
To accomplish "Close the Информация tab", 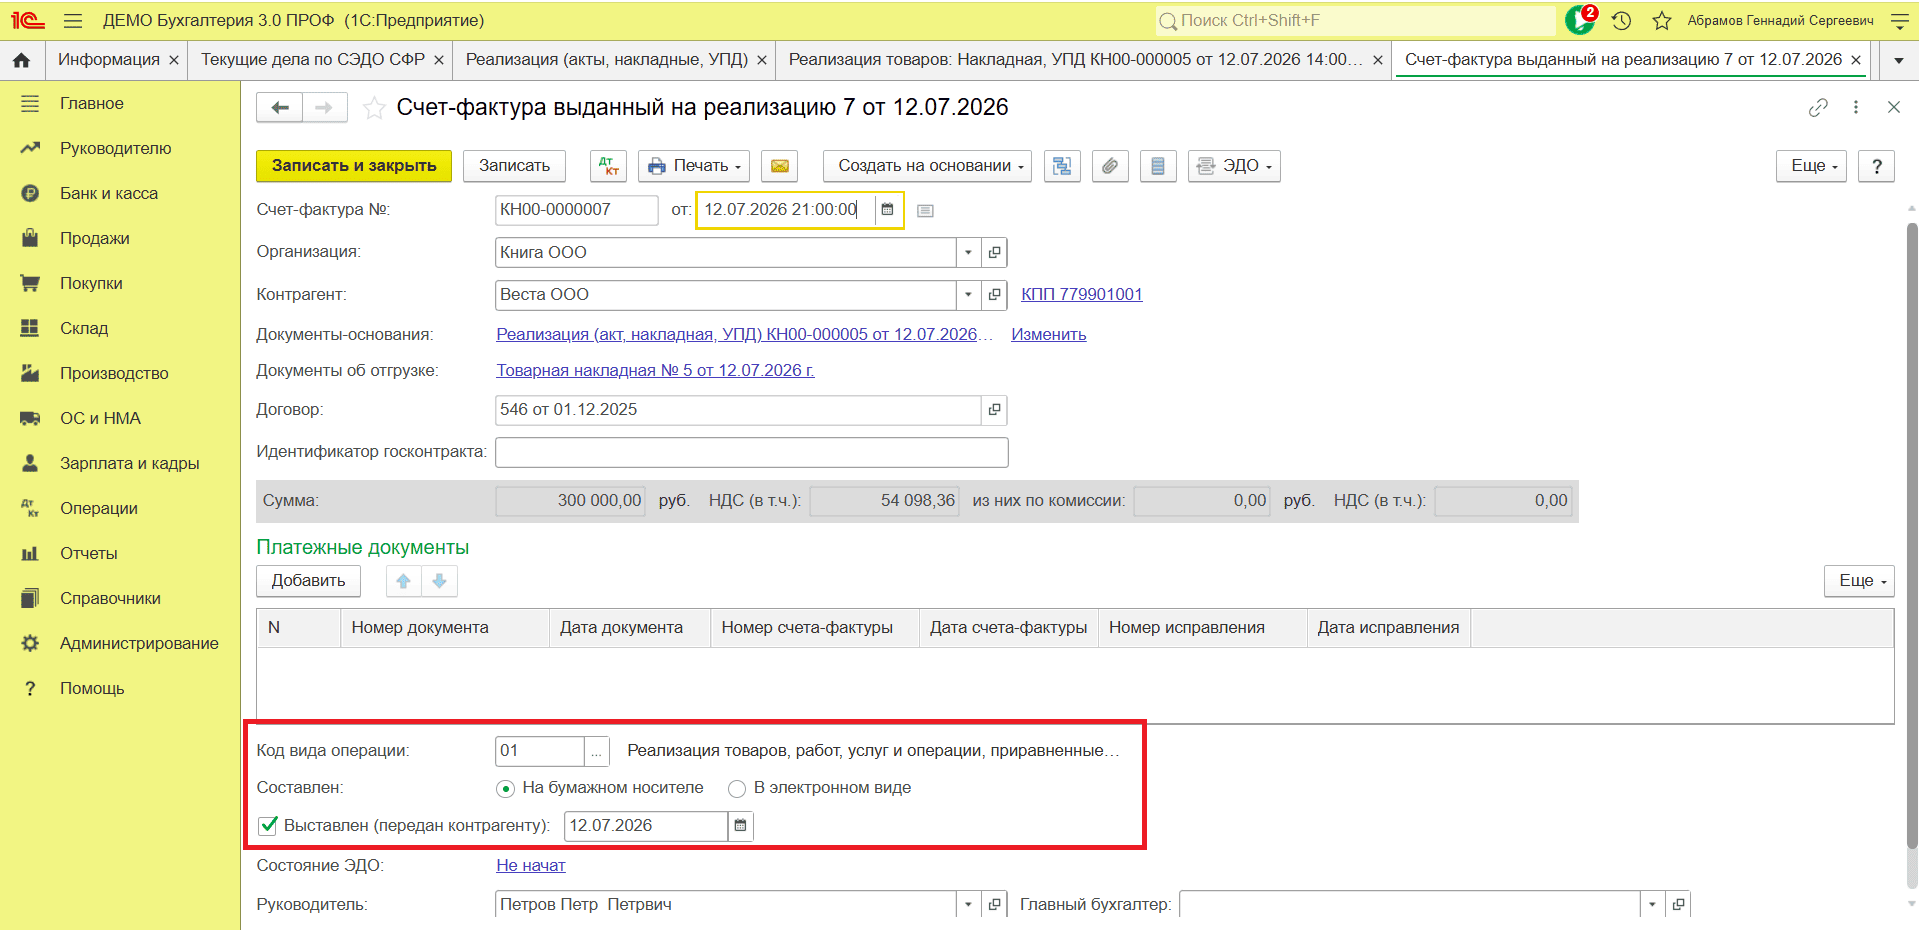I will point(174,60).
